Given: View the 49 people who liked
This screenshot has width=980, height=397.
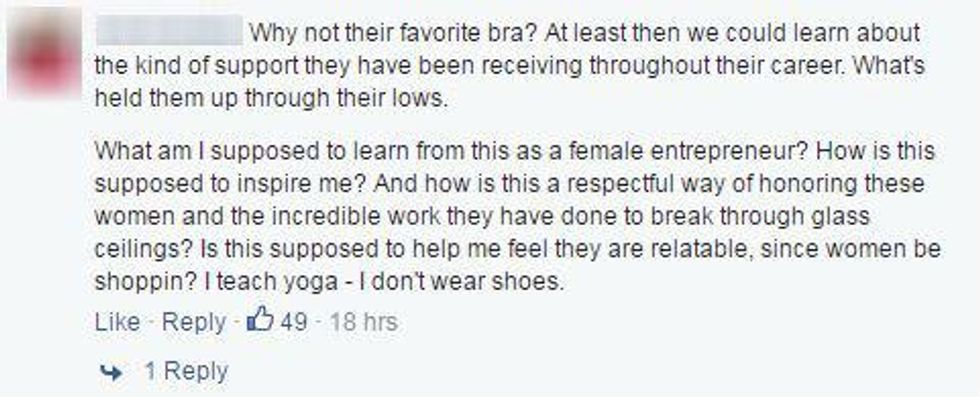Looking at the screenshot, I should 294,322.
